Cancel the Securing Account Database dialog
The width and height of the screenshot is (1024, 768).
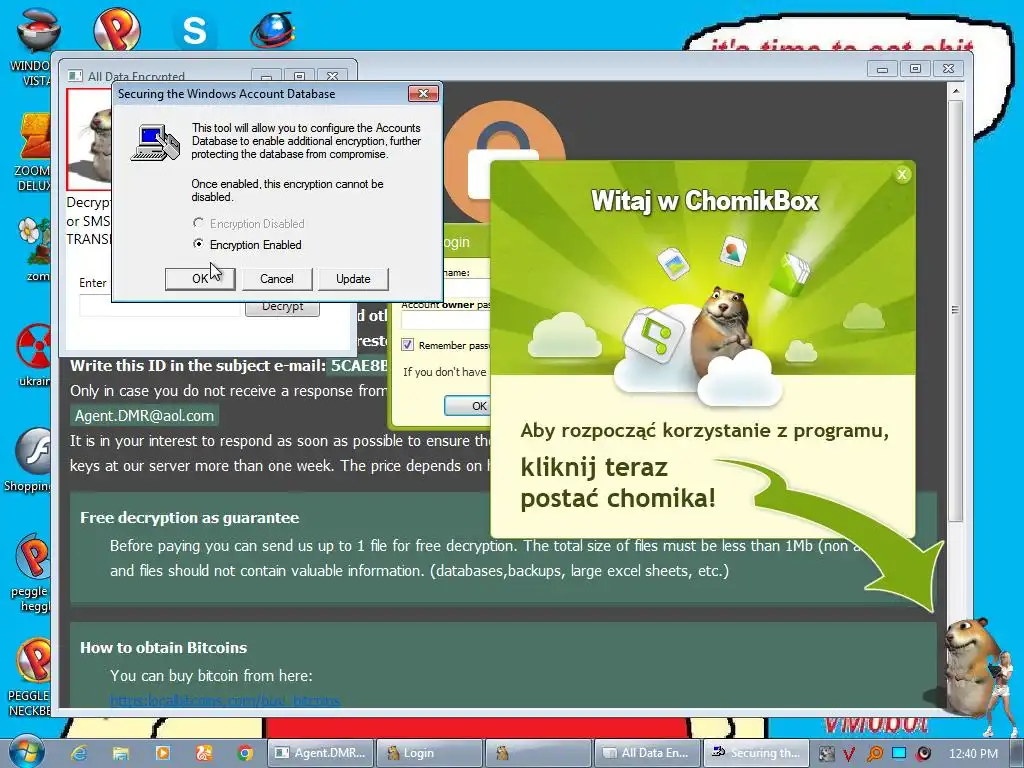tap(277, 279)
